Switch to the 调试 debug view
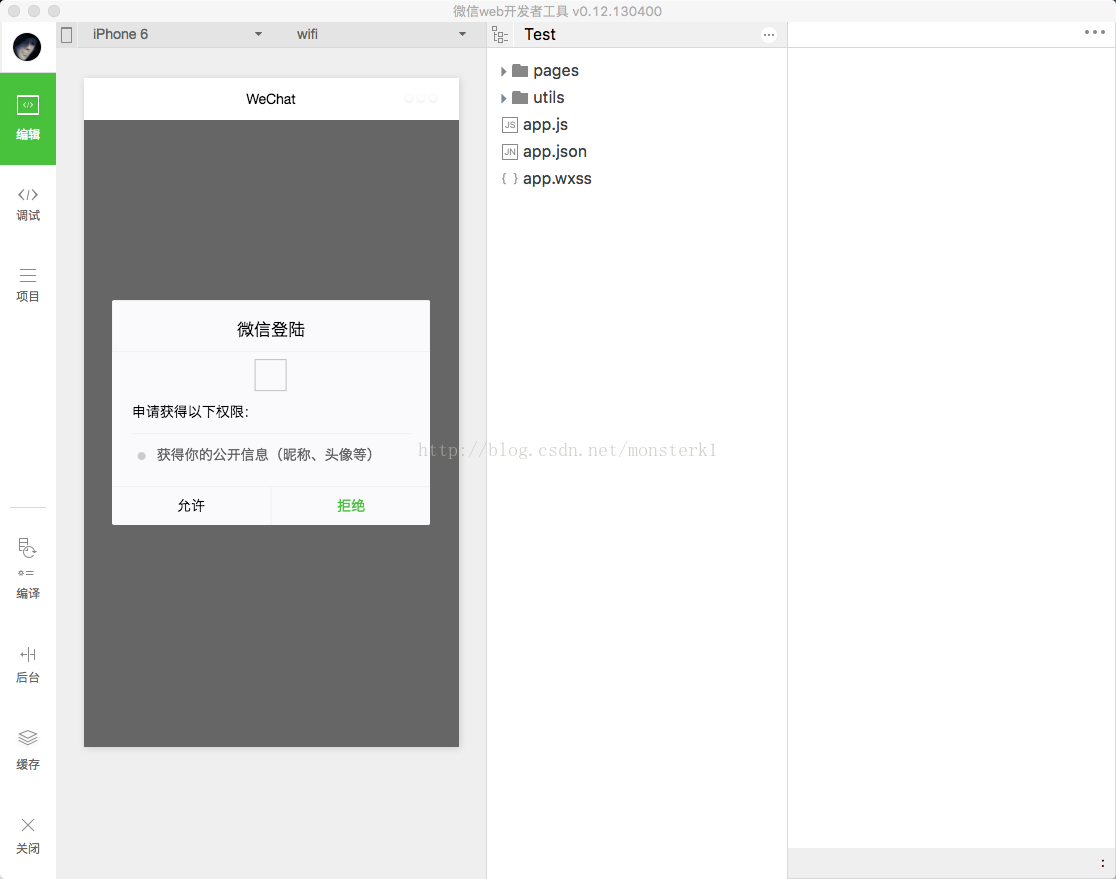The image size is (1116, 879). [x=28, y=204]
